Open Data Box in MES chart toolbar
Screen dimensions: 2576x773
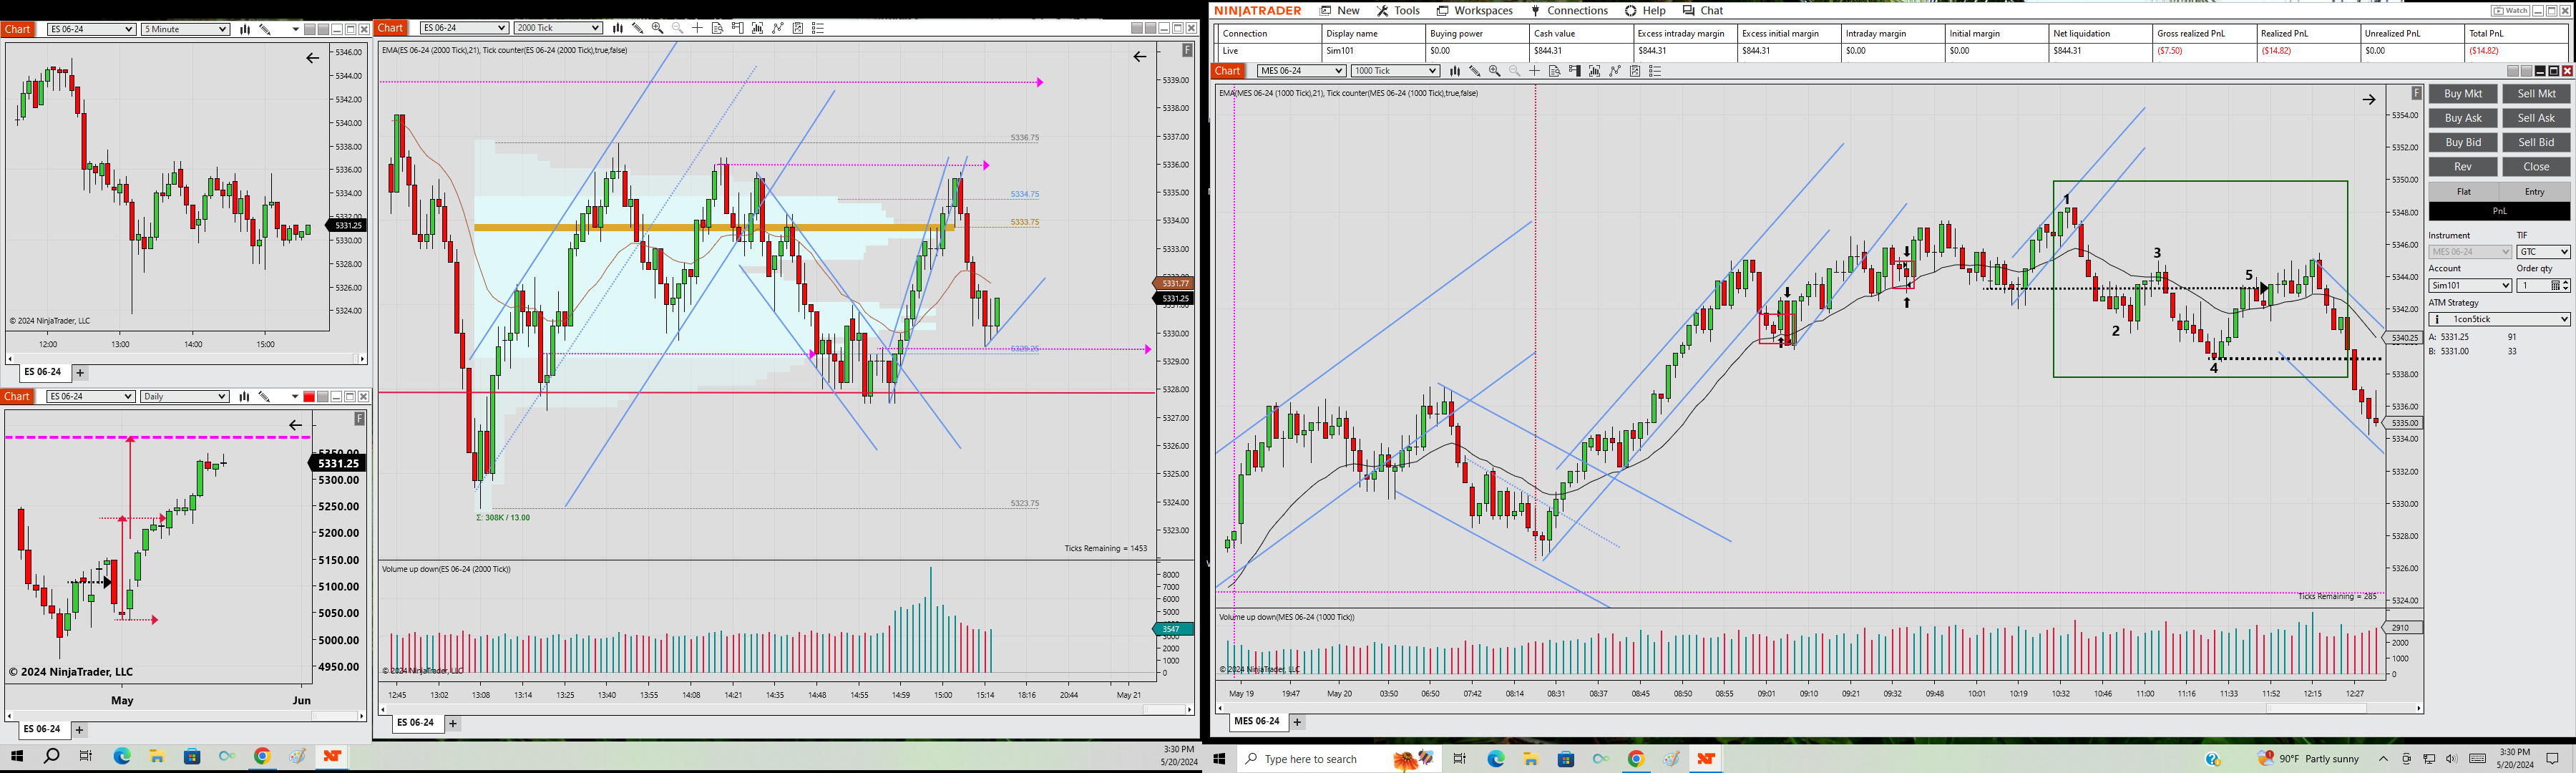coord(1554,71)
